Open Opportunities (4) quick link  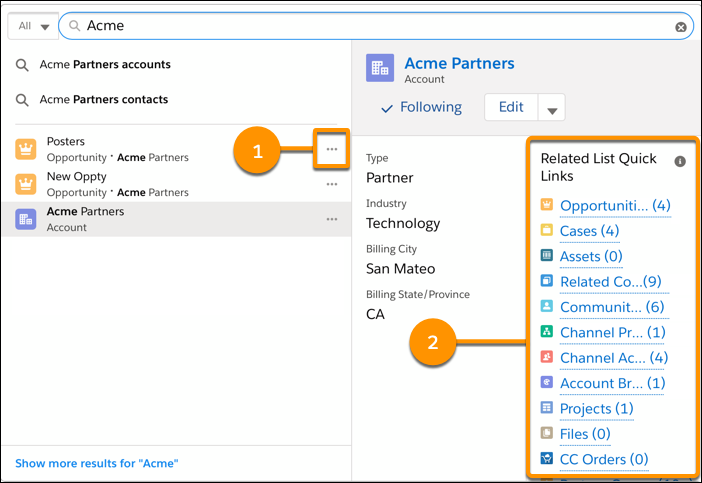(615, 206)
